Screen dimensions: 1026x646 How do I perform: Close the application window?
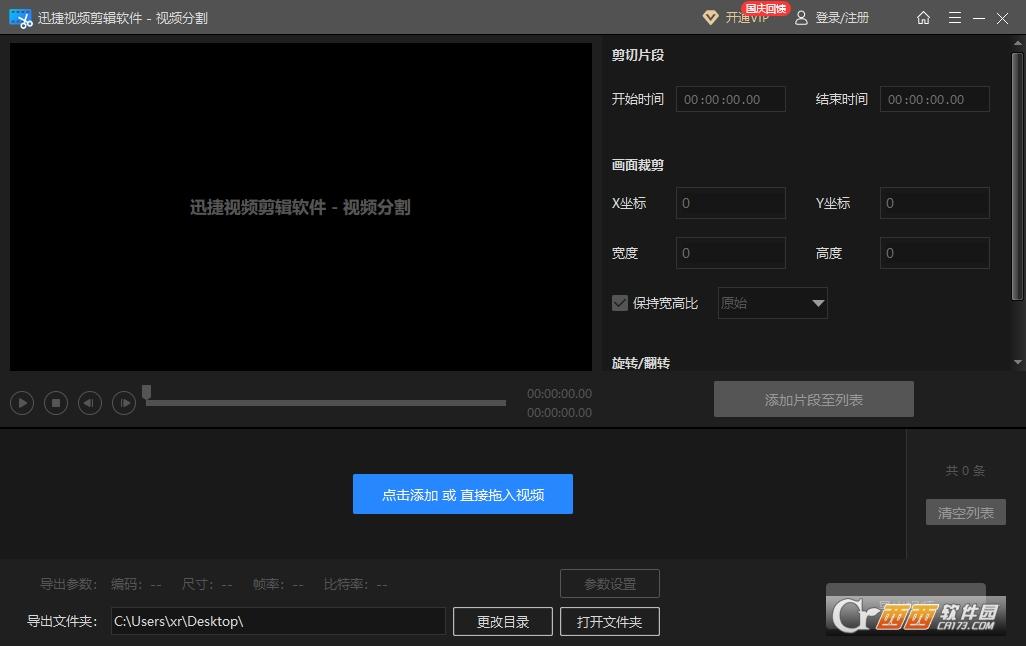[1002, 18]
